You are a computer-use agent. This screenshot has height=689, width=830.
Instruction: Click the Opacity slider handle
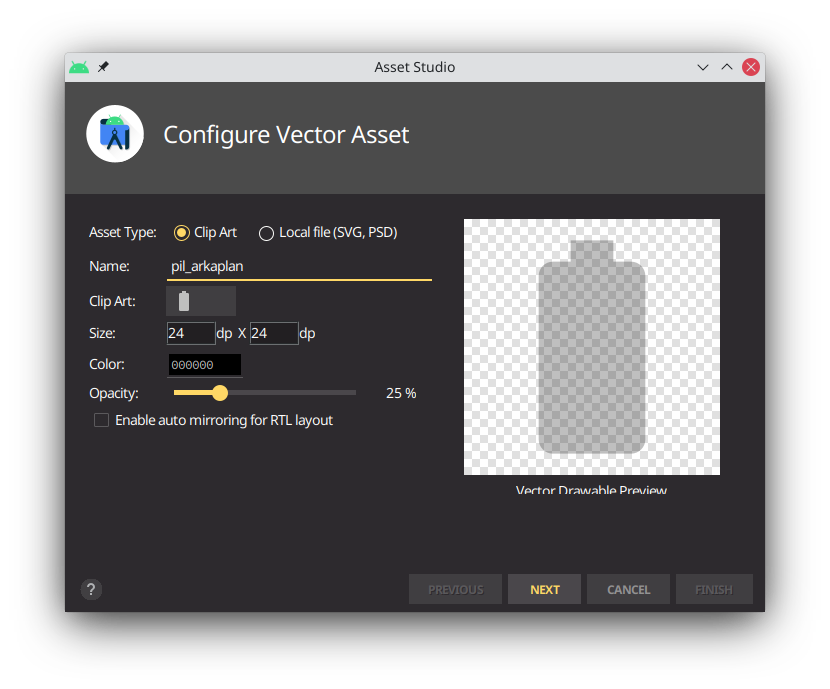pyautogui.click(x=220, y=393)
